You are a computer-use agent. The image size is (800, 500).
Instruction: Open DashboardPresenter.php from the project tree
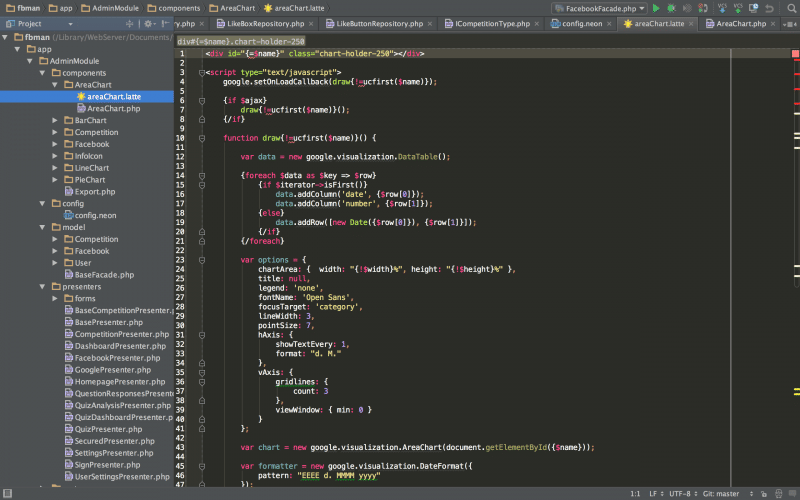[120, 346]
